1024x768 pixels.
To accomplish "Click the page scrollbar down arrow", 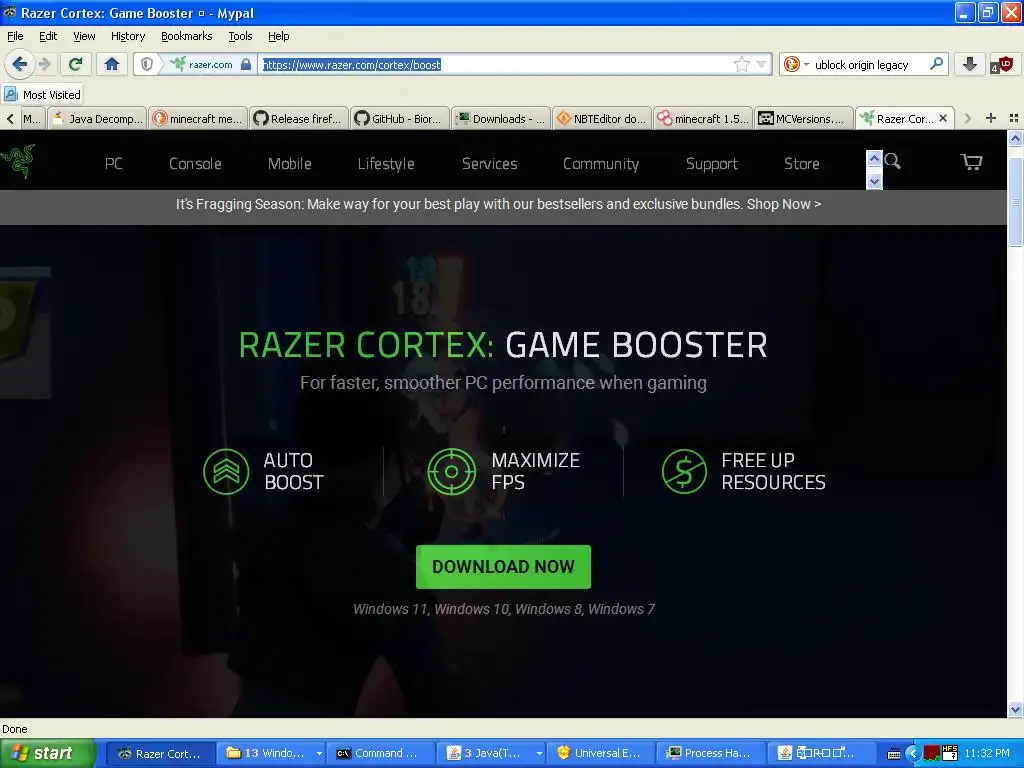I will (1015, 709).
